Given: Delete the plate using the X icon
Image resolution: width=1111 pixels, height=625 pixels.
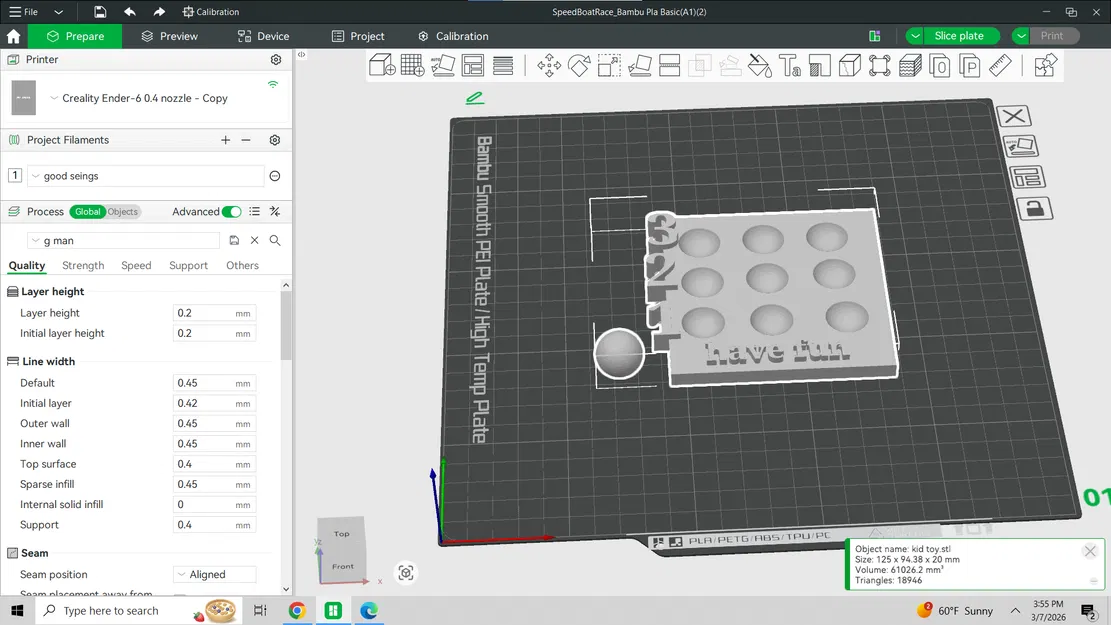Looking at the screenshot, I should point(1014,115).
